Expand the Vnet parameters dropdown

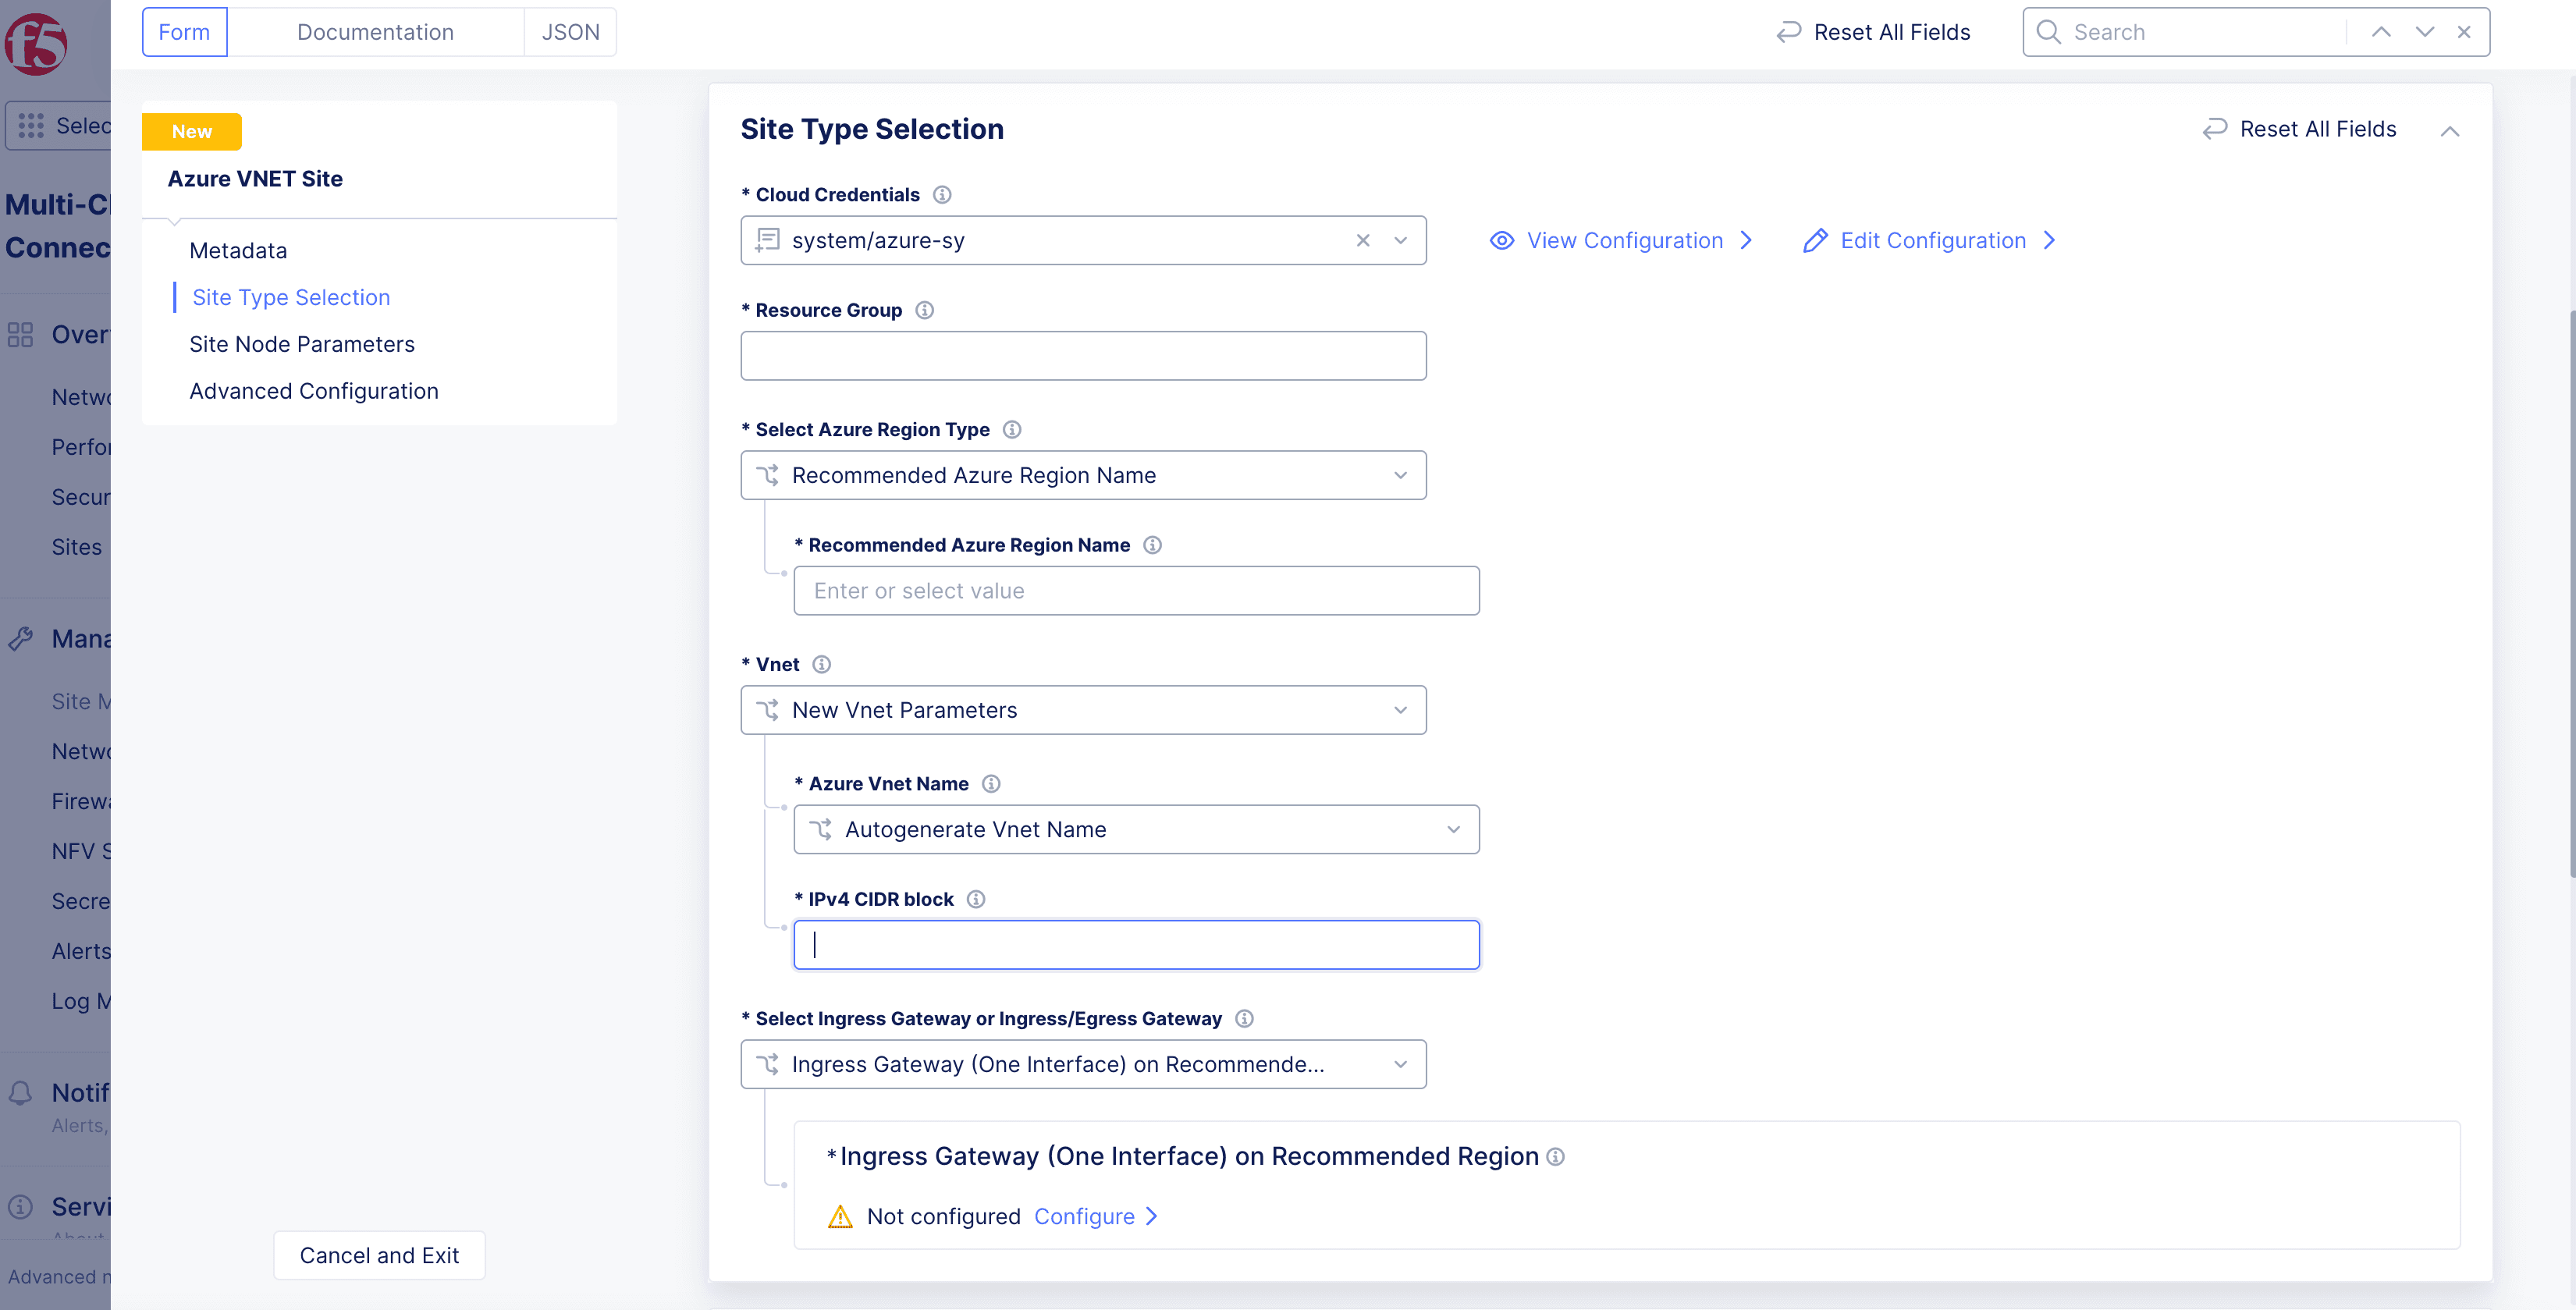click(1083, 710)
